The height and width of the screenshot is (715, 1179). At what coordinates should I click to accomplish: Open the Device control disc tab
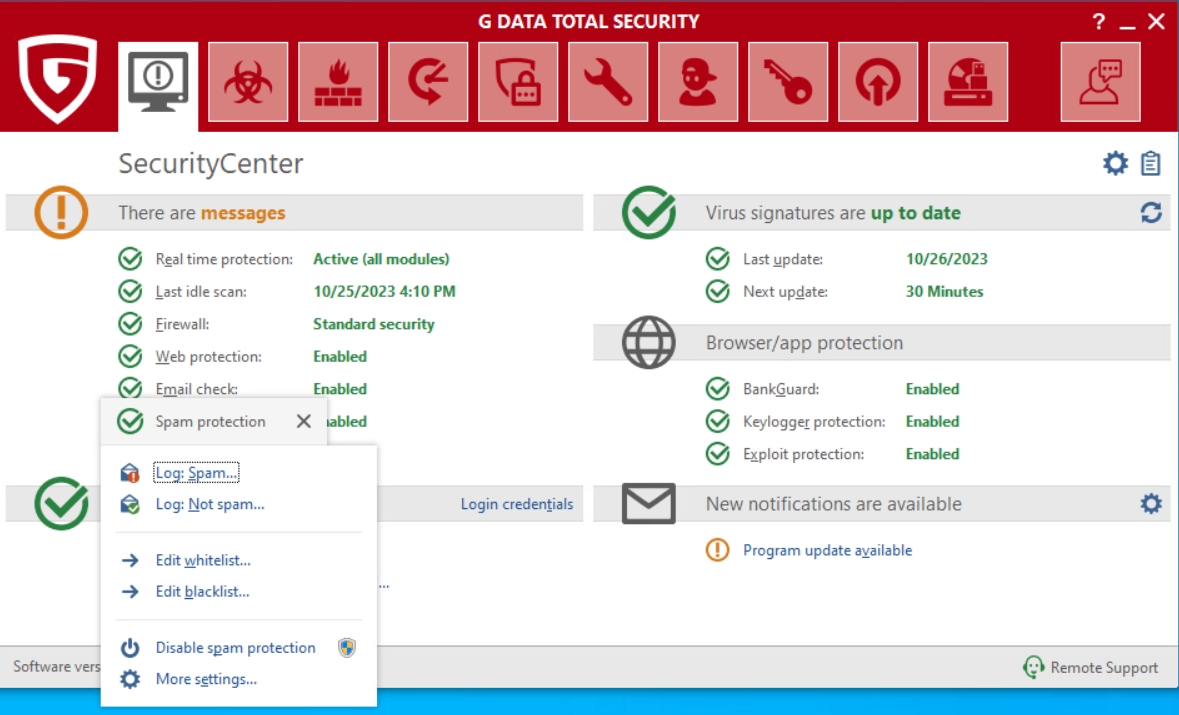(968, 82)
